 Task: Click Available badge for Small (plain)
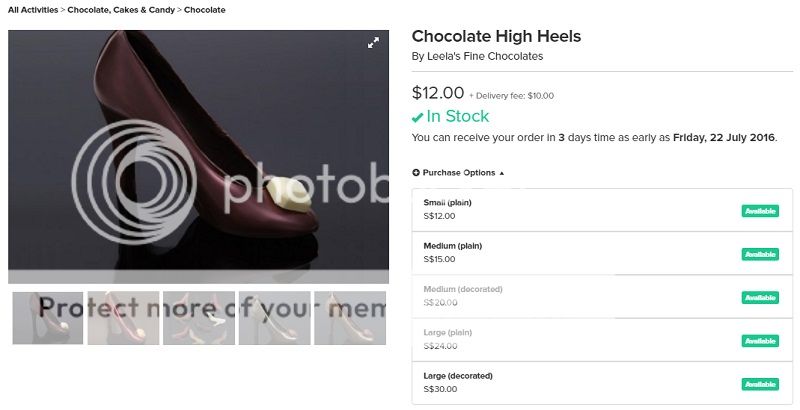click(760, 211)
